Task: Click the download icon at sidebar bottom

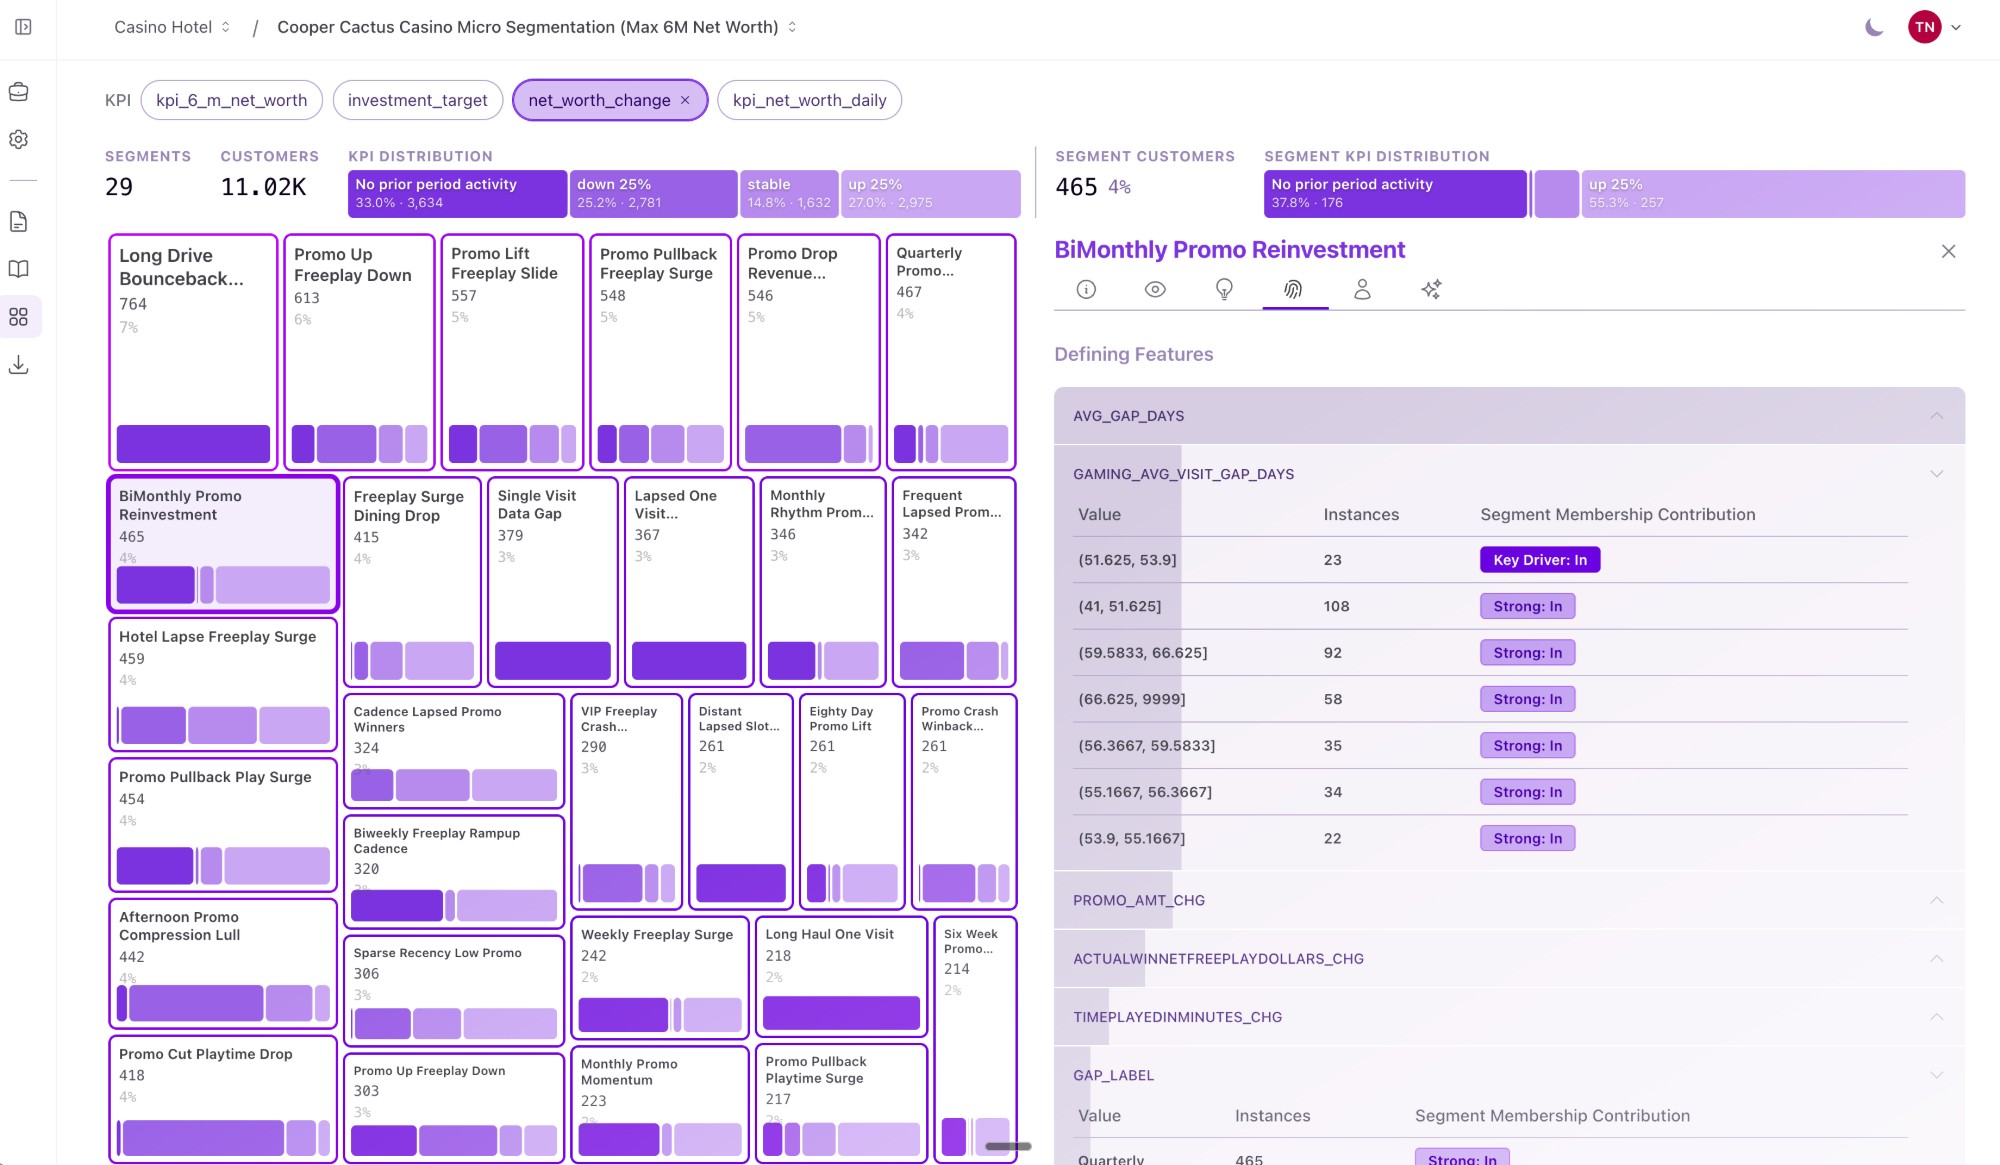Action: 19,364
